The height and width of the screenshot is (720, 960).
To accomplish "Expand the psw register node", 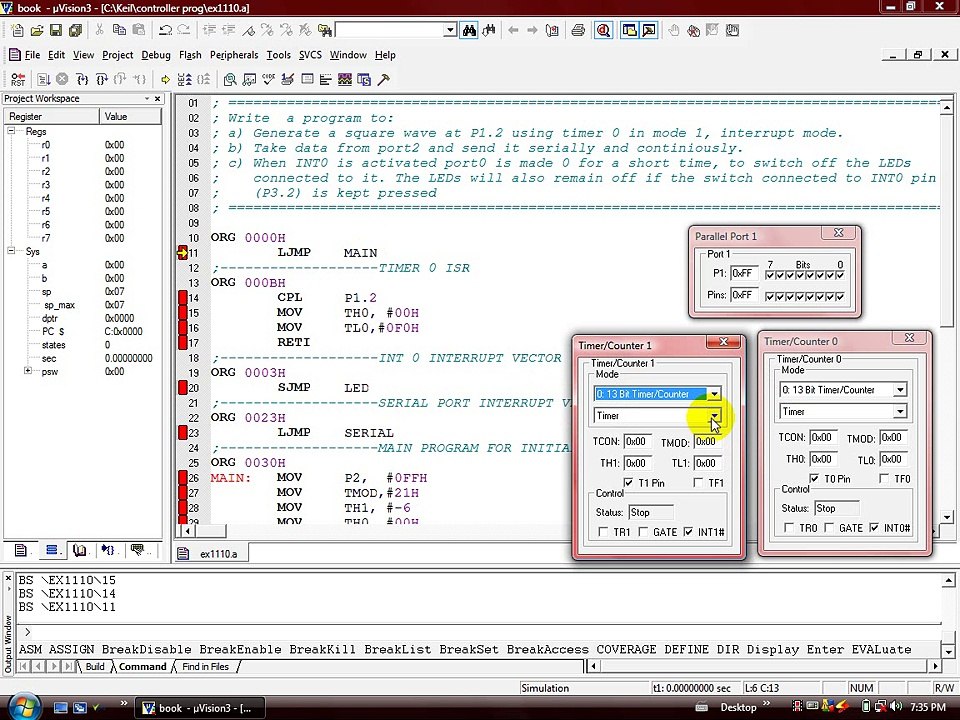I will (x=28, y=371).
